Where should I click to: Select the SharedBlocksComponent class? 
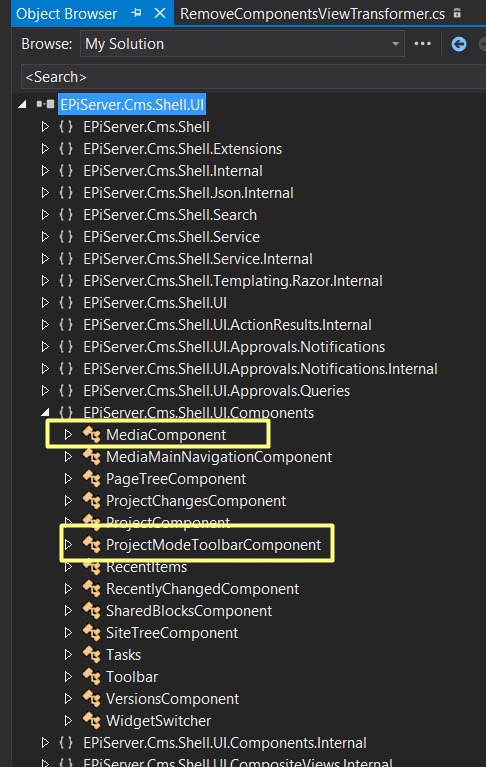[x=189, y=610]
